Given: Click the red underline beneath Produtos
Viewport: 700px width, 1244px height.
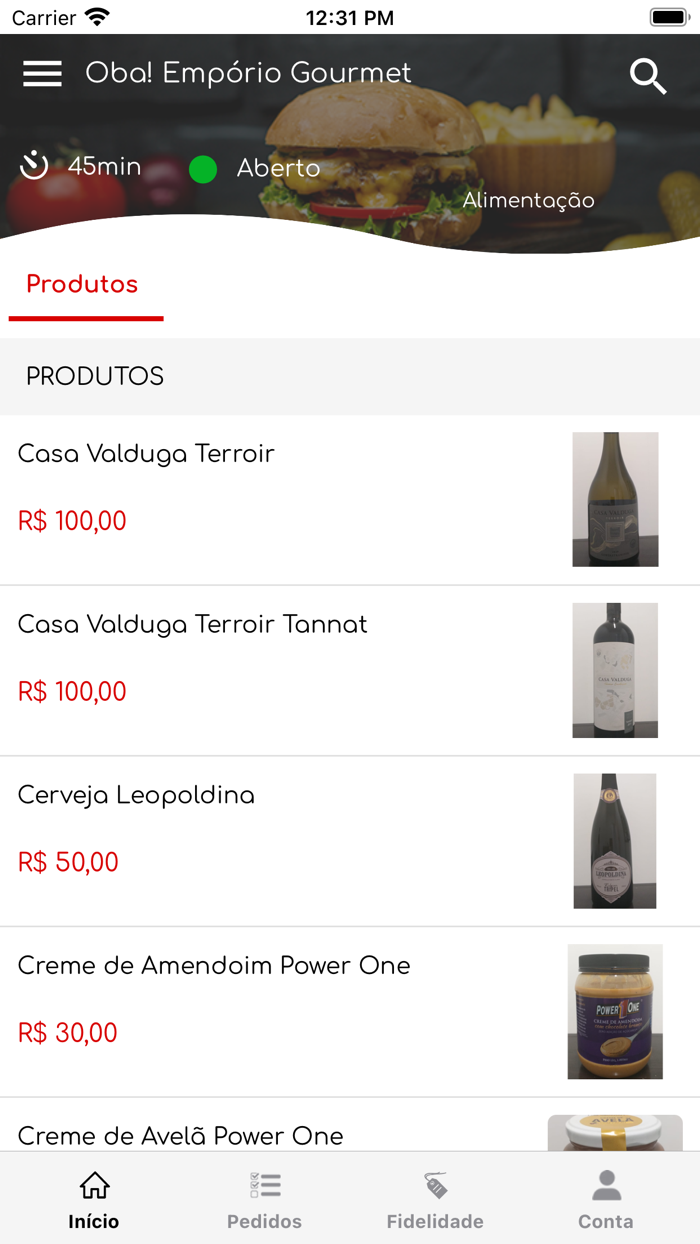Looking at the screenshot, I should tap(86, 319).
